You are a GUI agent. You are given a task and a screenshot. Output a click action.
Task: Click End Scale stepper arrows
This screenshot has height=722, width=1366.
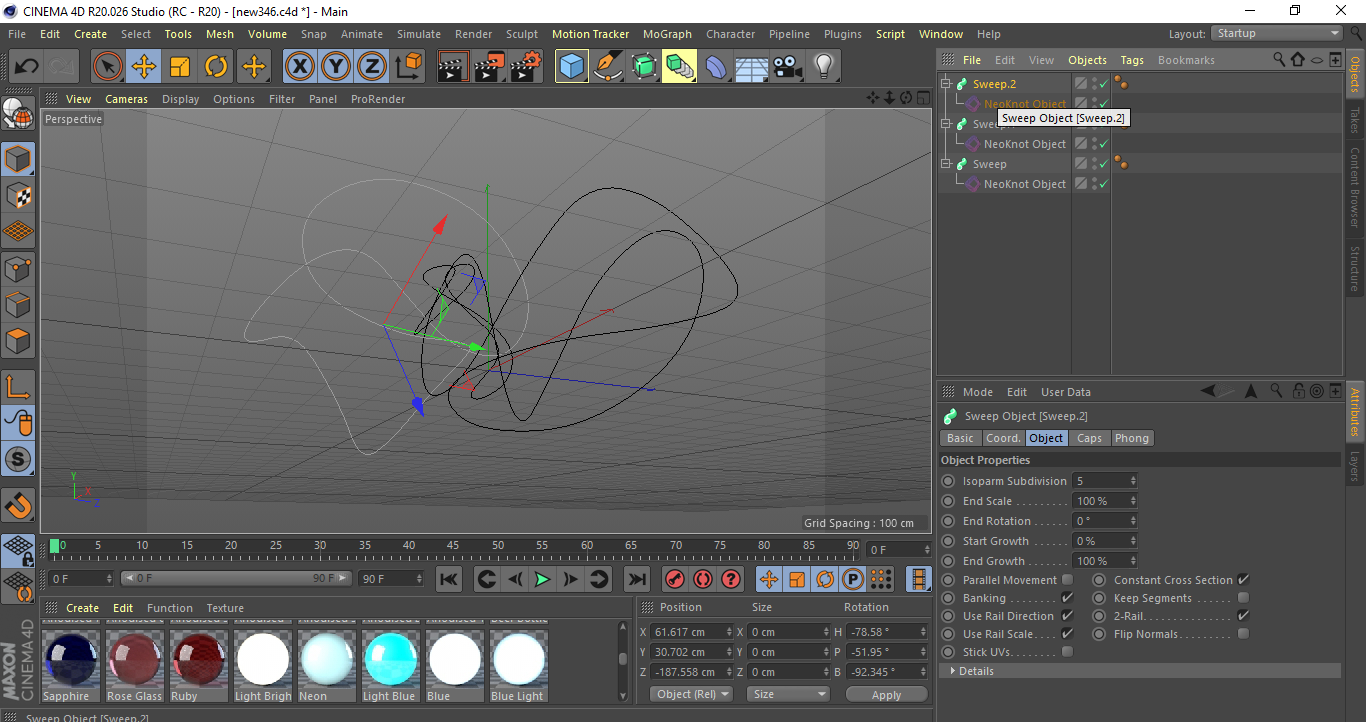pos(1133,501)
